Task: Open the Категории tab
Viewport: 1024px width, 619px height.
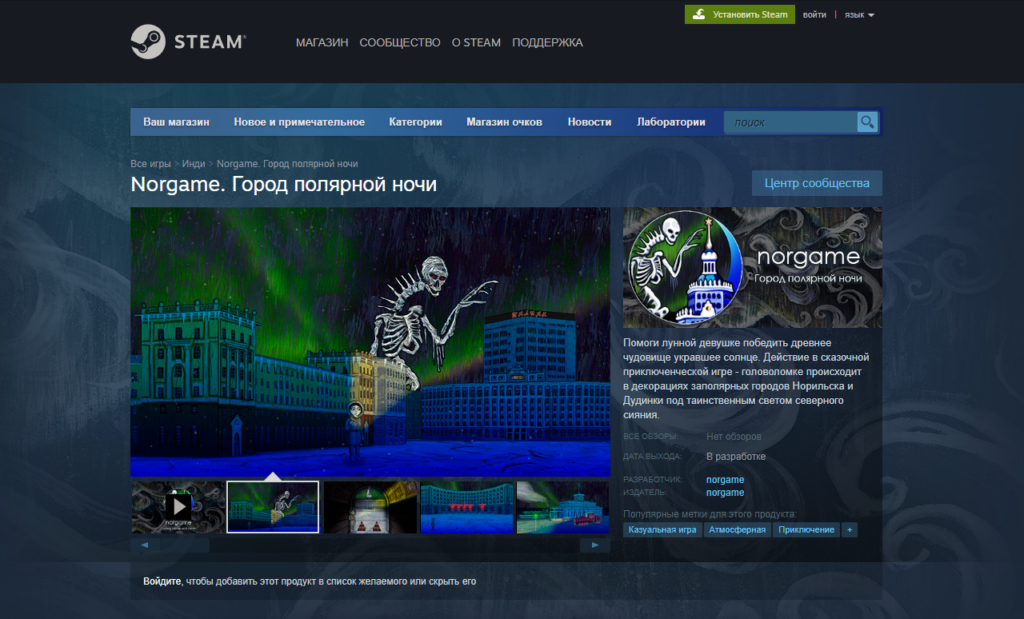Action: (x=415, y=122)
